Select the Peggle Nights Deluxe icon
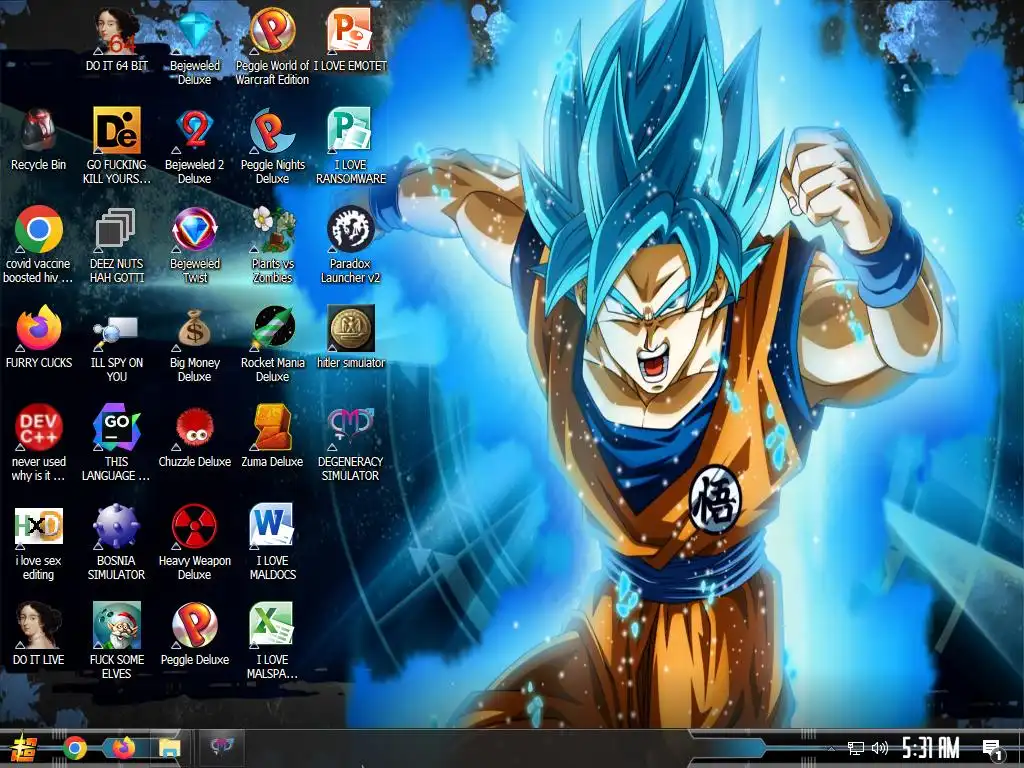The image size is (1024, 768). (272, 145)
